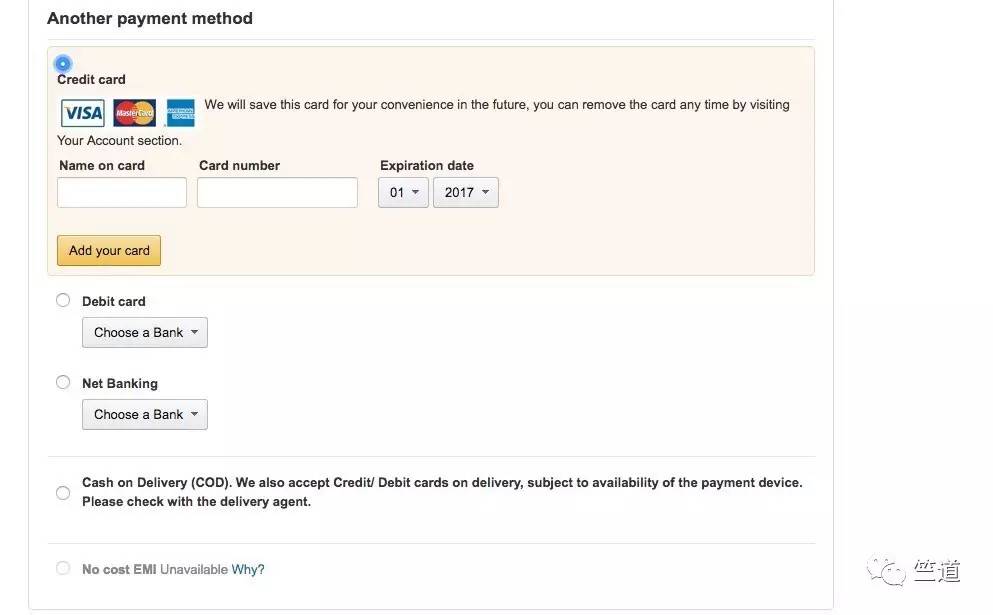Viewport: 993px width, 615px height.
Task: Click into the Card number field
Action: (x=277, y=192)
